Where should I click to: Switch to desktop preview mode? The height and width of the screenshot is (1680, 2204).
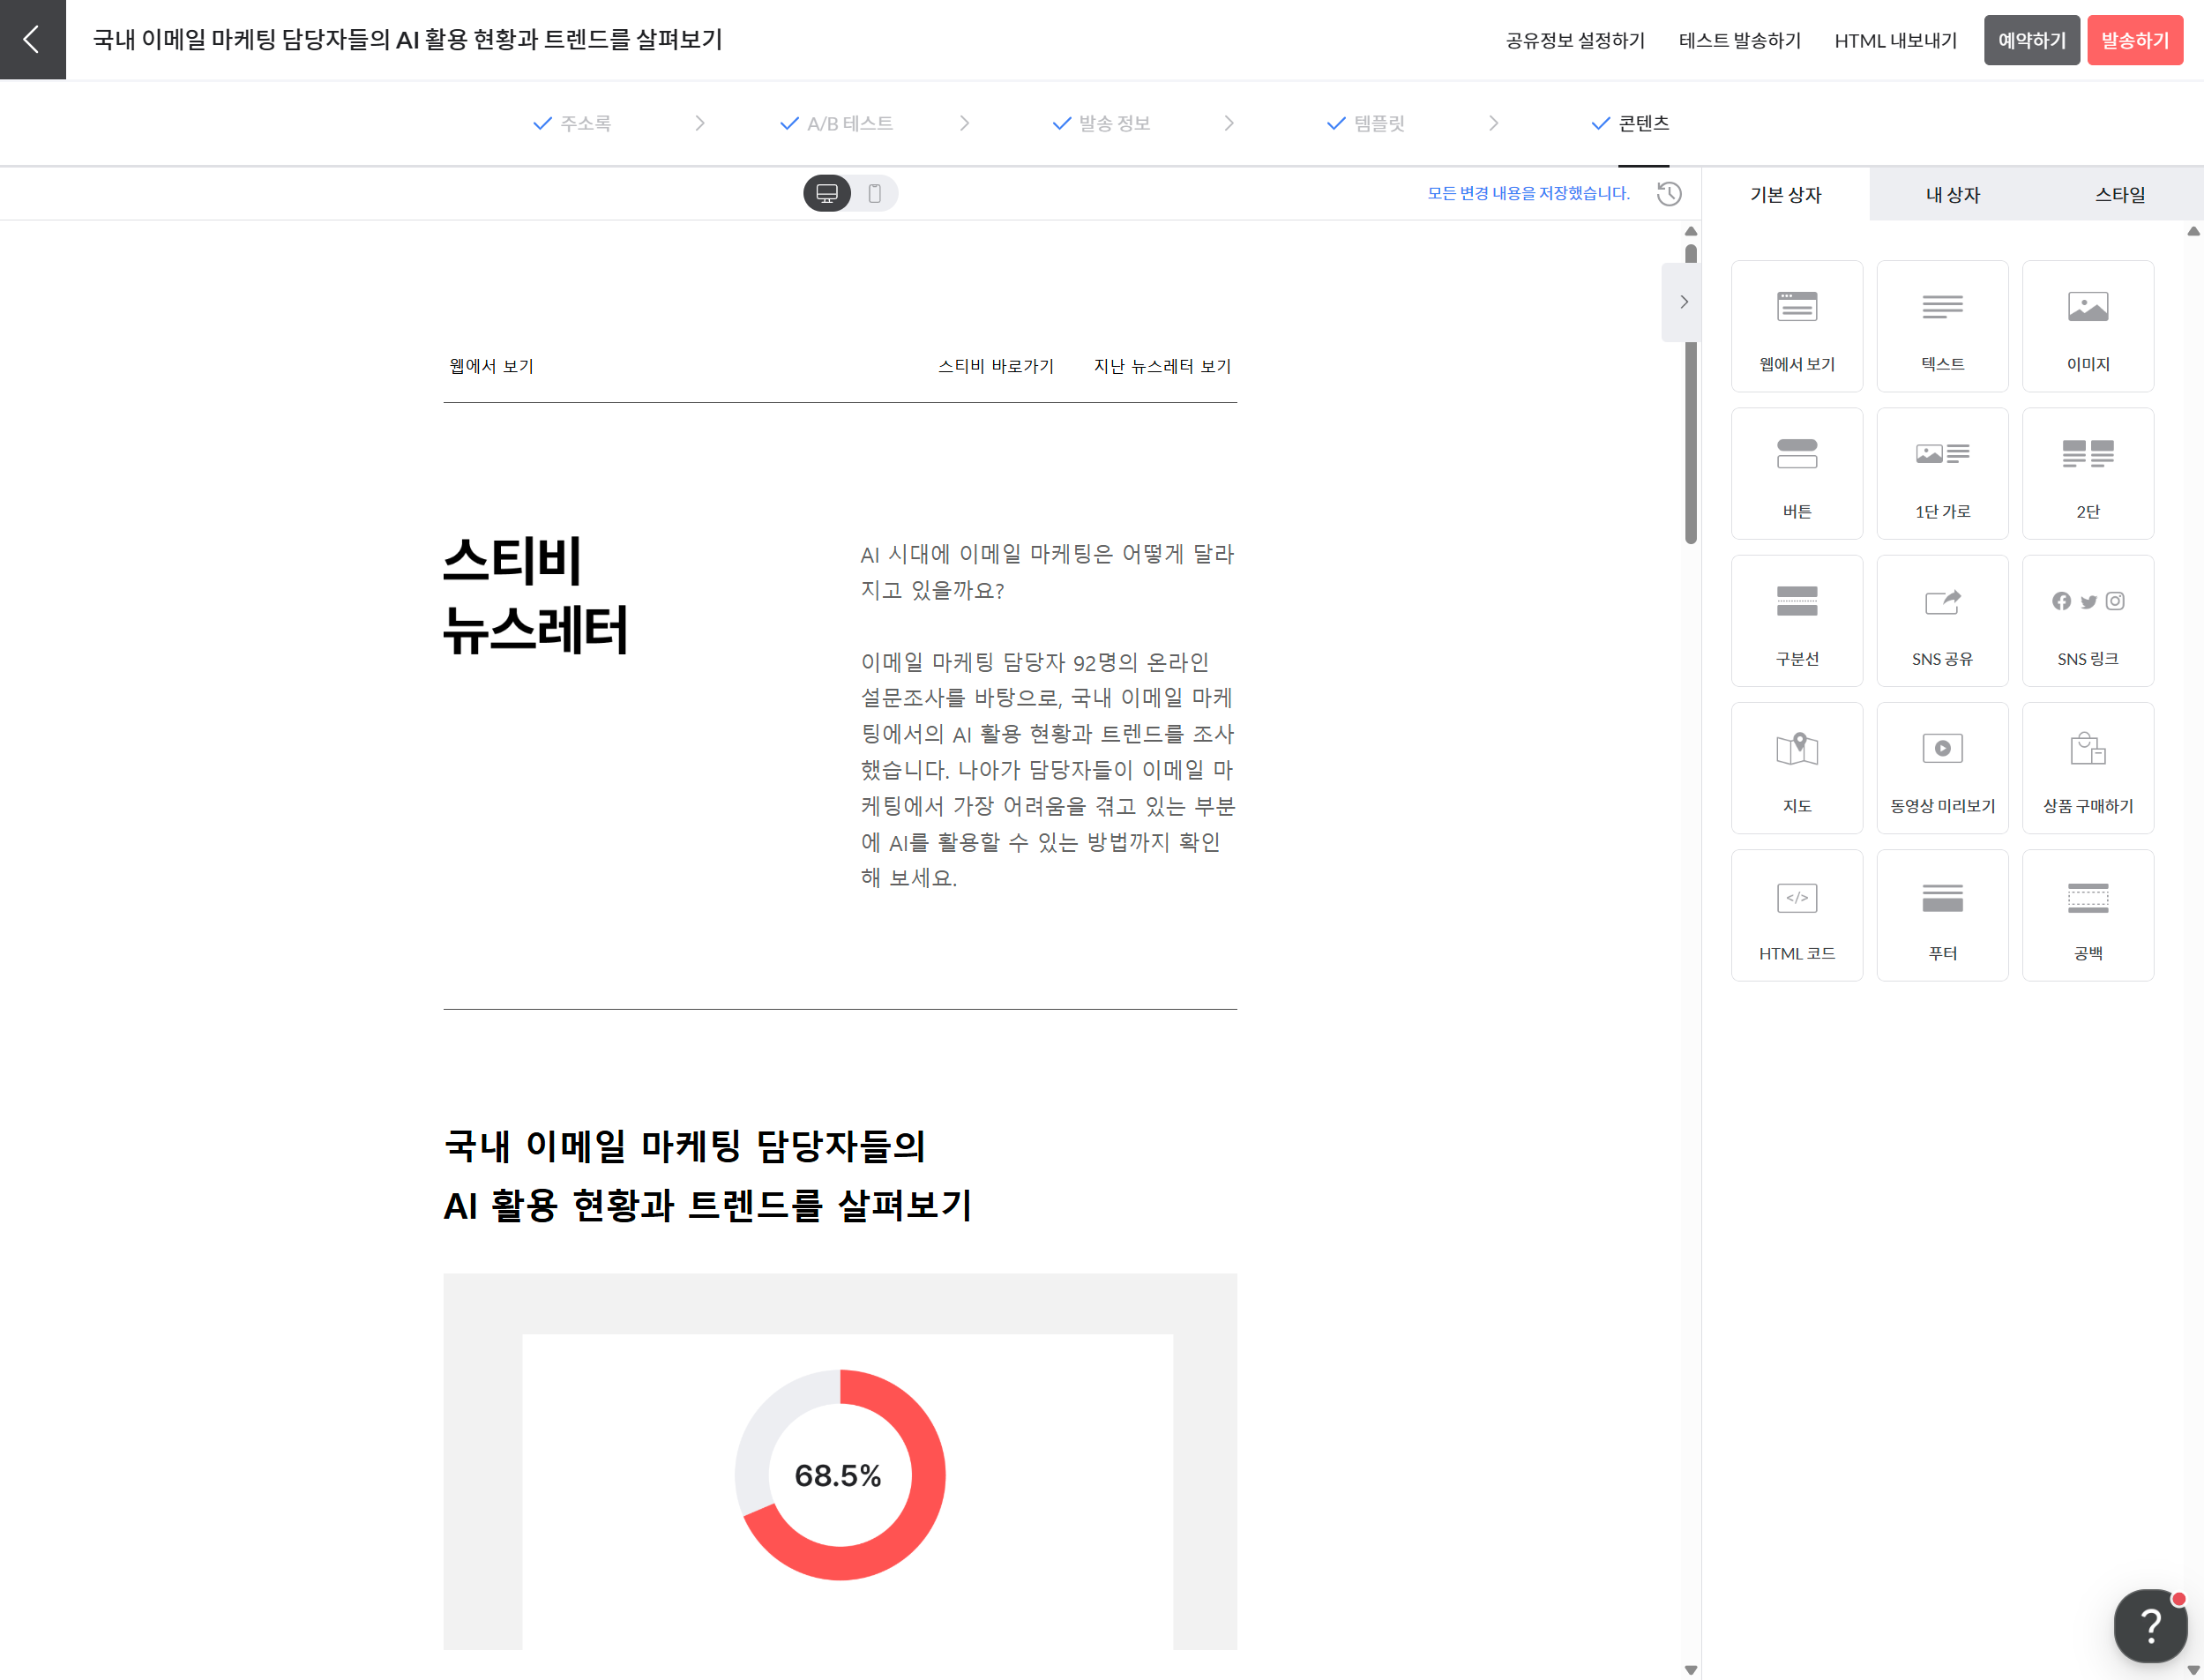point(827,193)
